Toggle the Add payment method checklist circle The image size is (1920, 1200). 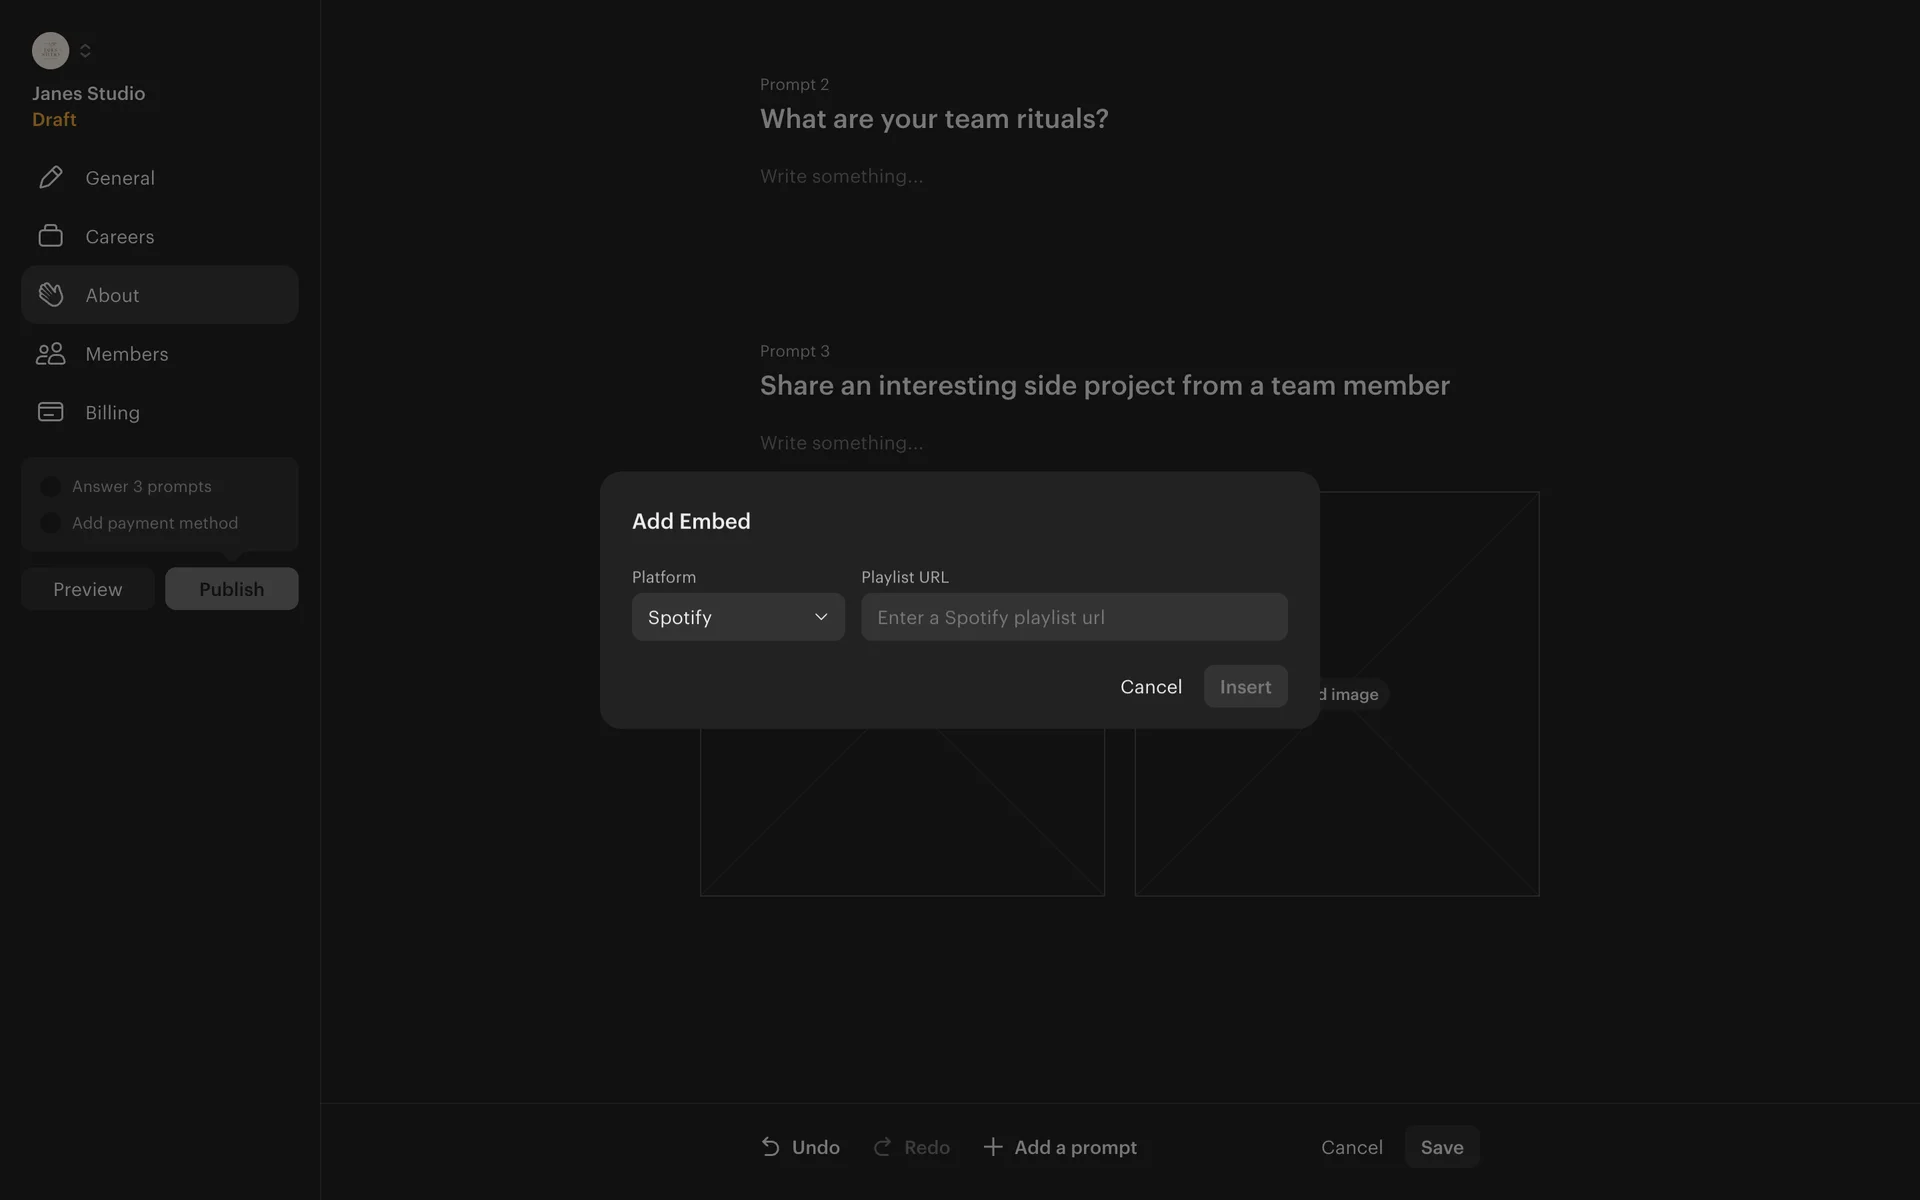coord(50,523)
